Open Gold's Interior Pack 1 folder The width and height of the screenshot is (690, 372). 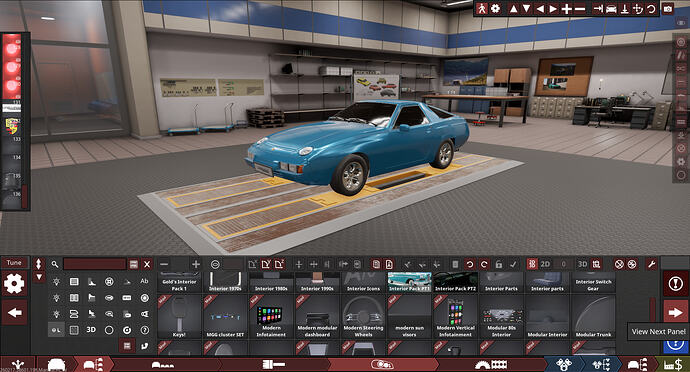click(179, 282)
